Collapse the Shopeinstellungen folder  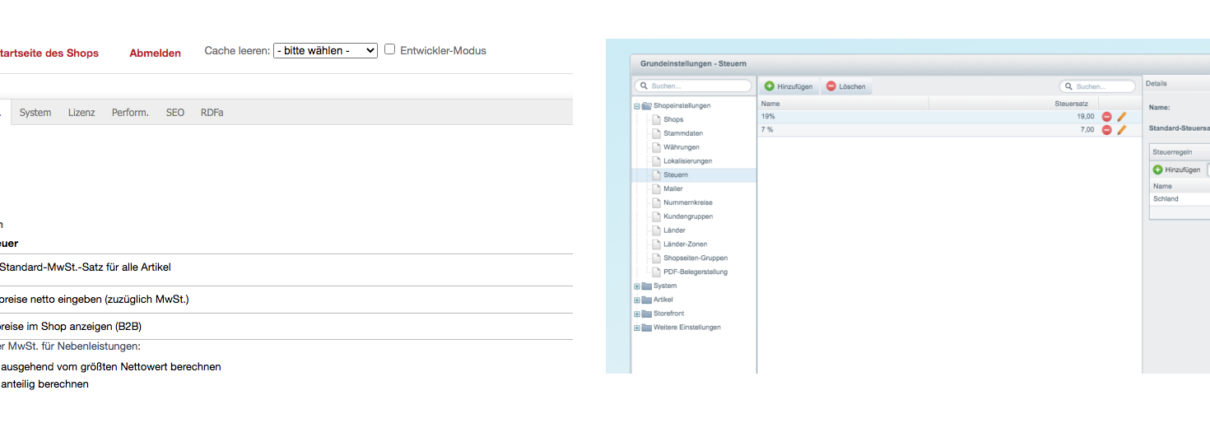[636, 105]
